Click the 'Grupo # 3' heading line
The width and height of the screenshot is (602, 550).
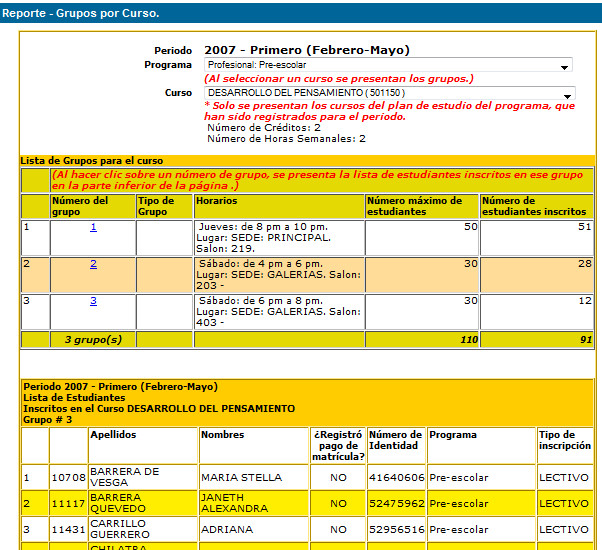pos(48,420)
